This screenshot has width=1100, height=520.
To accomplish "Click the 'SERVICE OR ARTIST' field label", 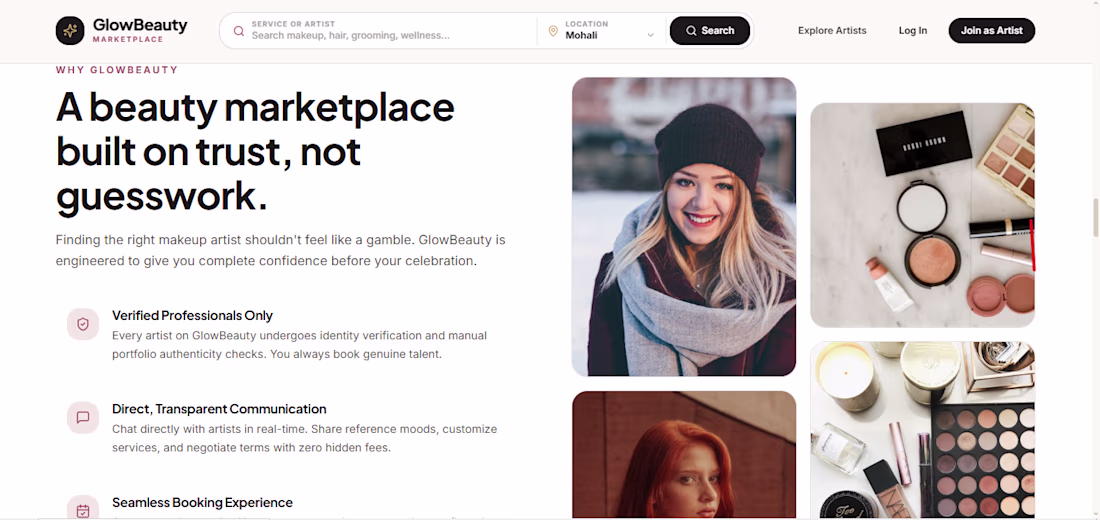I will pos(293,24).
